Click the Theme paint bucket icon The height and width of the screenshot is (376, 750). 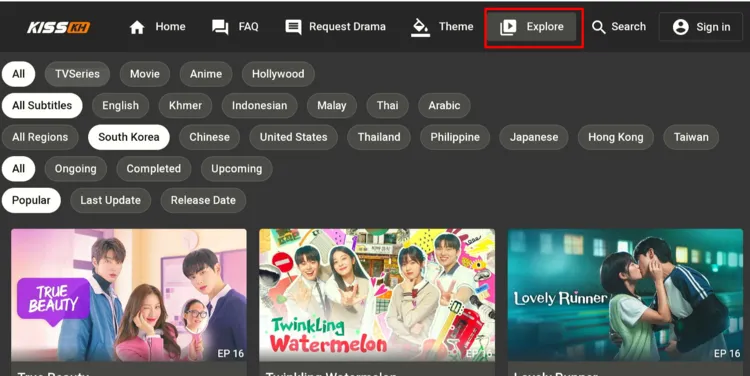[x=420, y=27]
